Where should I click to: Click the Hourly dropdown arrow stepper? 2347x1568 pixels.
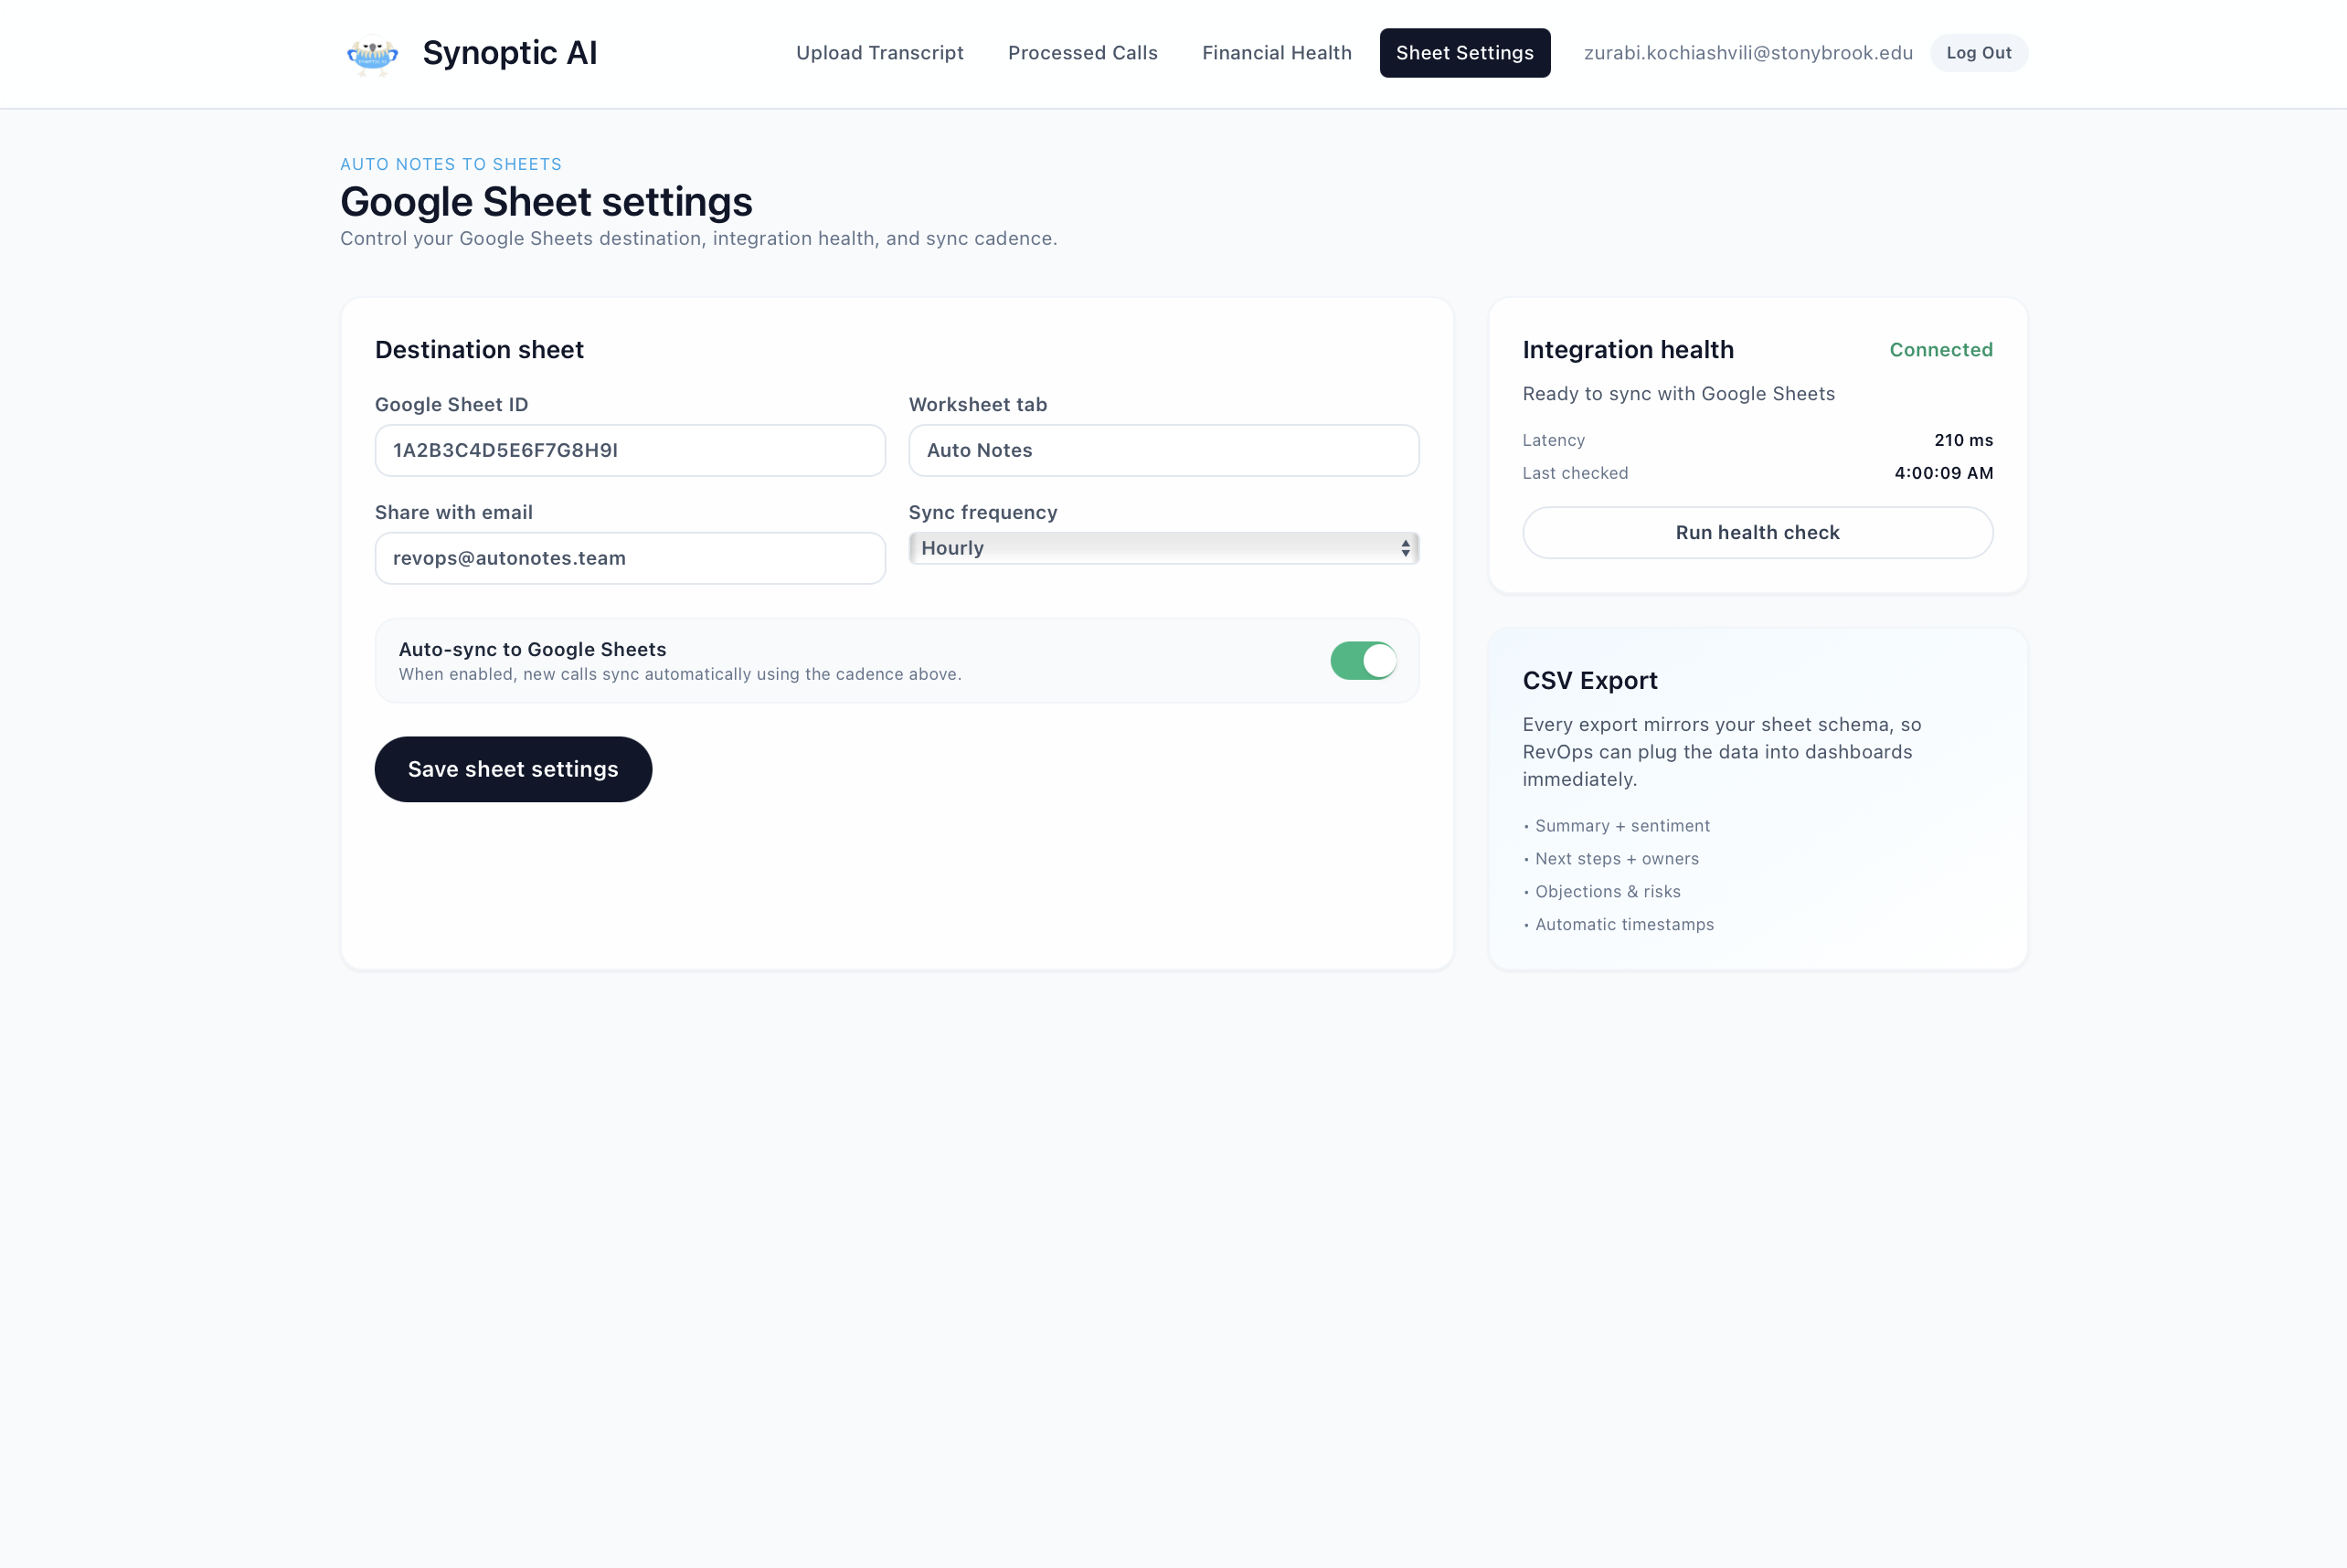tap(1405, 548)
